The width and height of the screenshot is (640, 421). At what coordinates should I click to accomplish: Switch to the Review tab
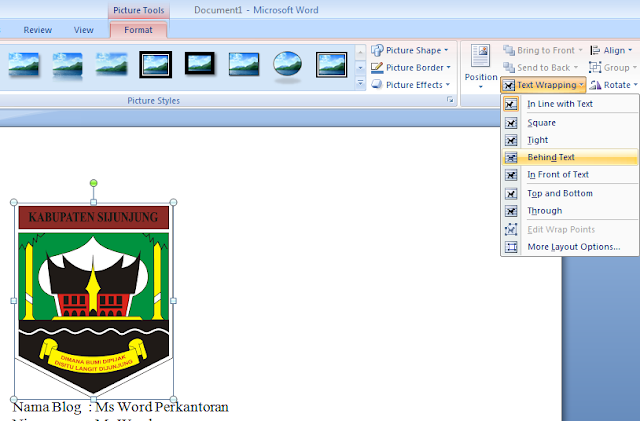(x=38, y=30)
